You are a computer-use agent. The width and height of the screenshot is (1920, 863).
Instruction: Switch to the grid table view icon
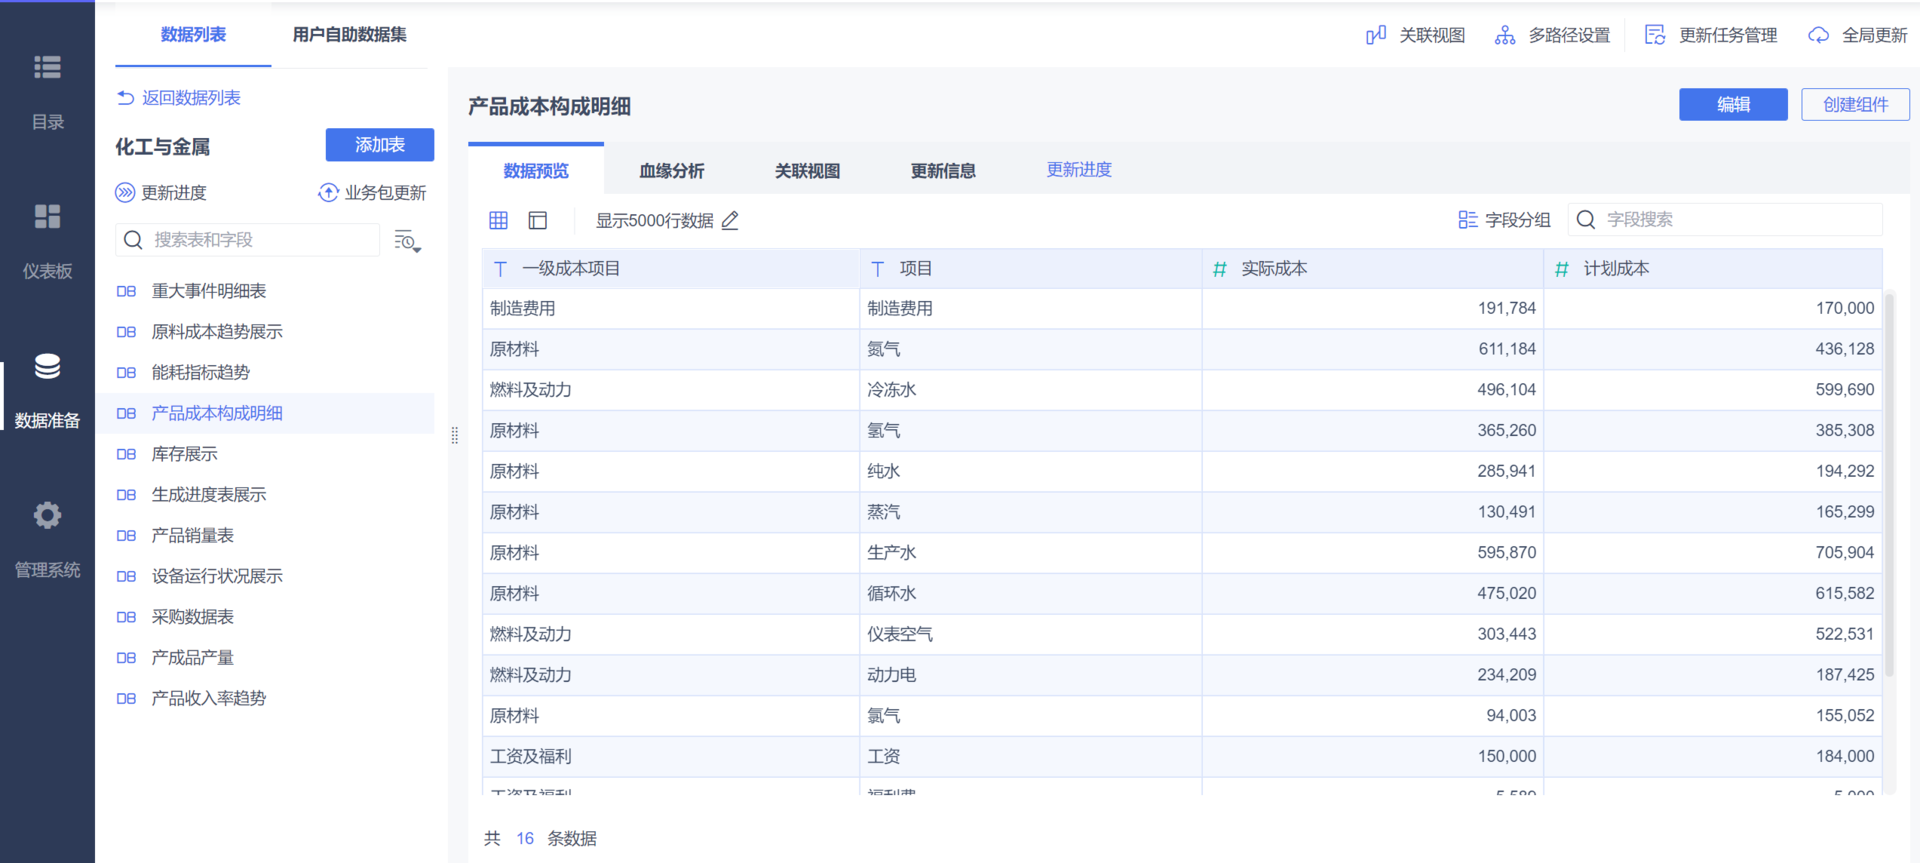498,220
